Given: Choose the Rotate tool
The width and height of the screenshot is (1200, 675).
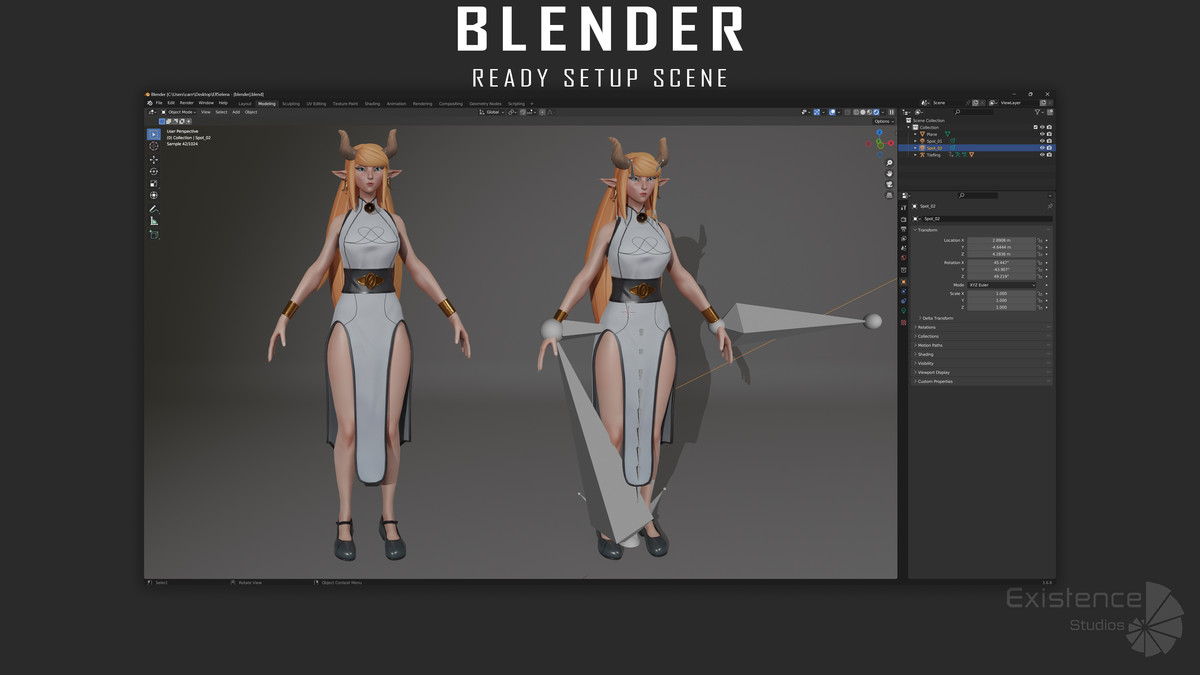Looking at the screenshot, I should click(153, 171).
